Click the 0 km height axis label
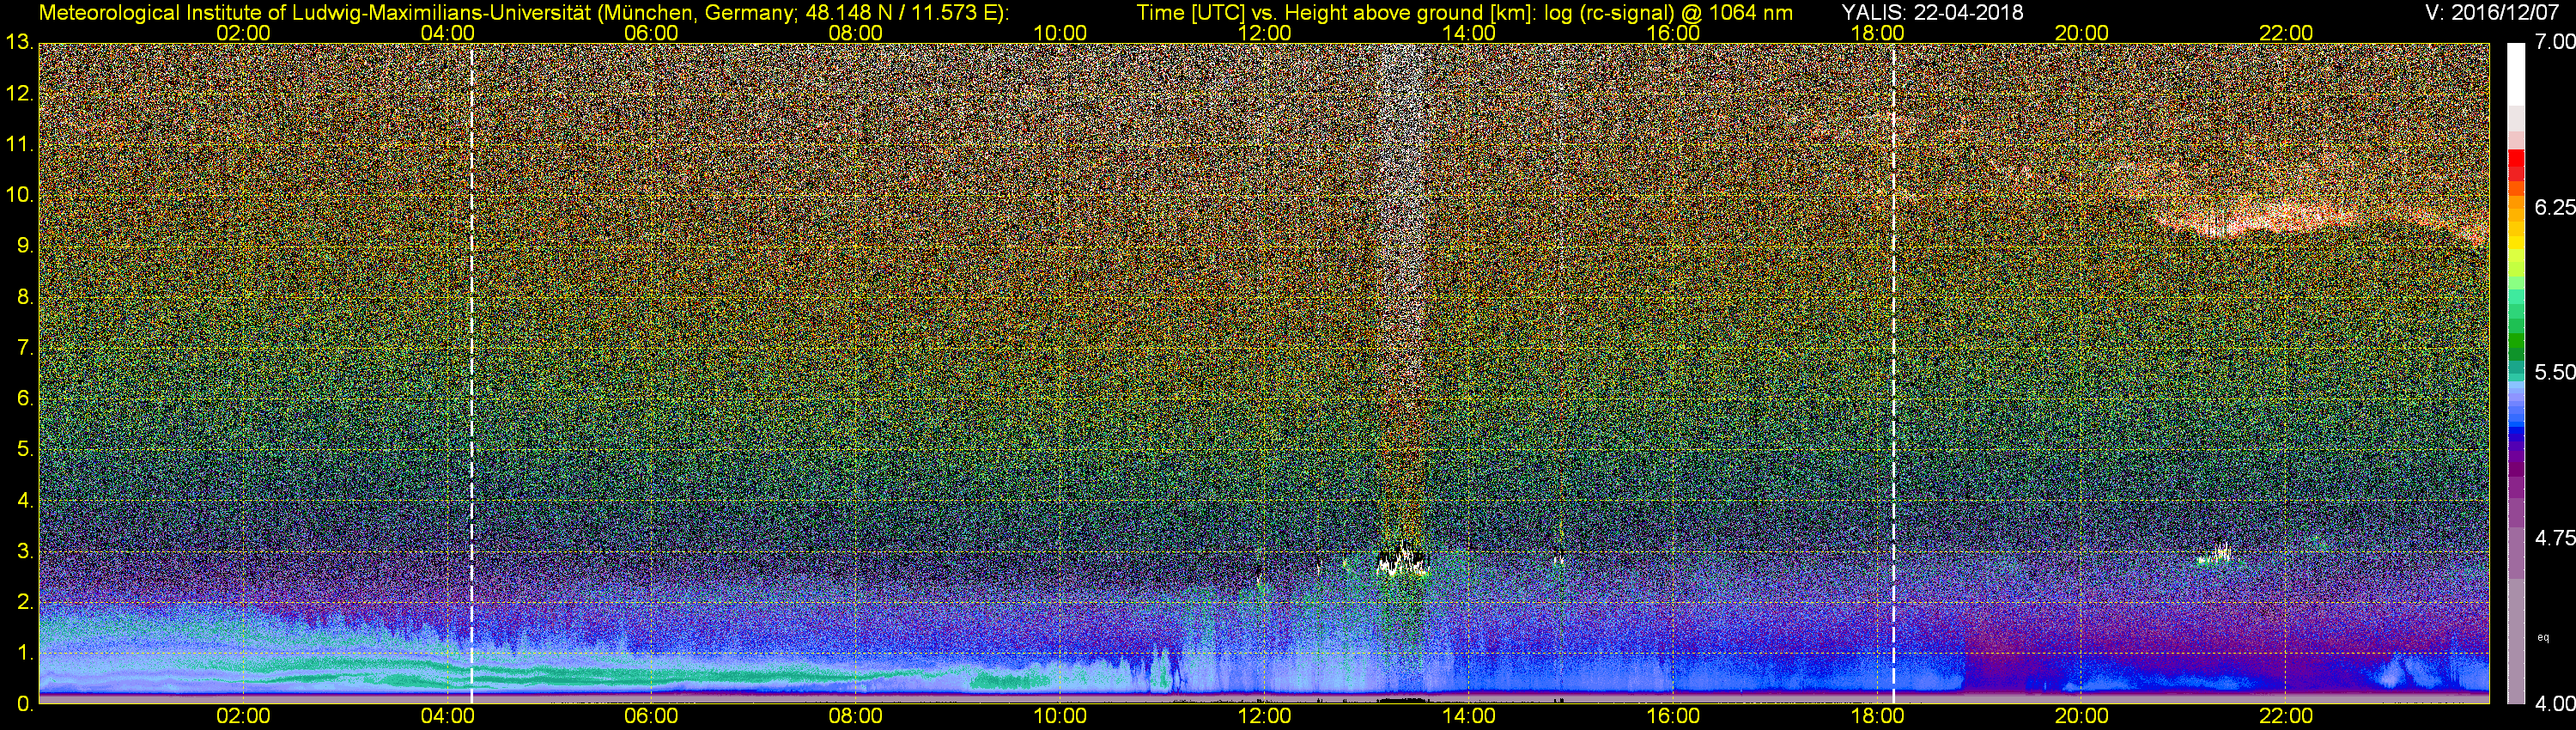 [24, 704]
